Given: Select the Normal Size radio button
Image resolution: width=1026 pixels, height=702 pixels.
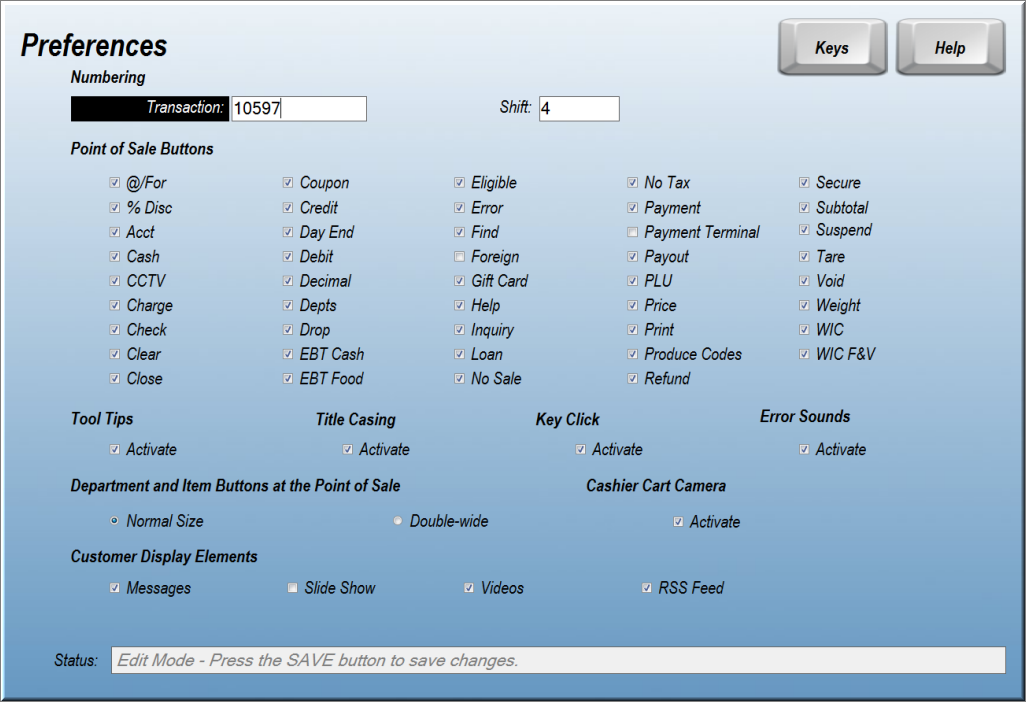Looking at the screenshot, I should click(115, 521).
